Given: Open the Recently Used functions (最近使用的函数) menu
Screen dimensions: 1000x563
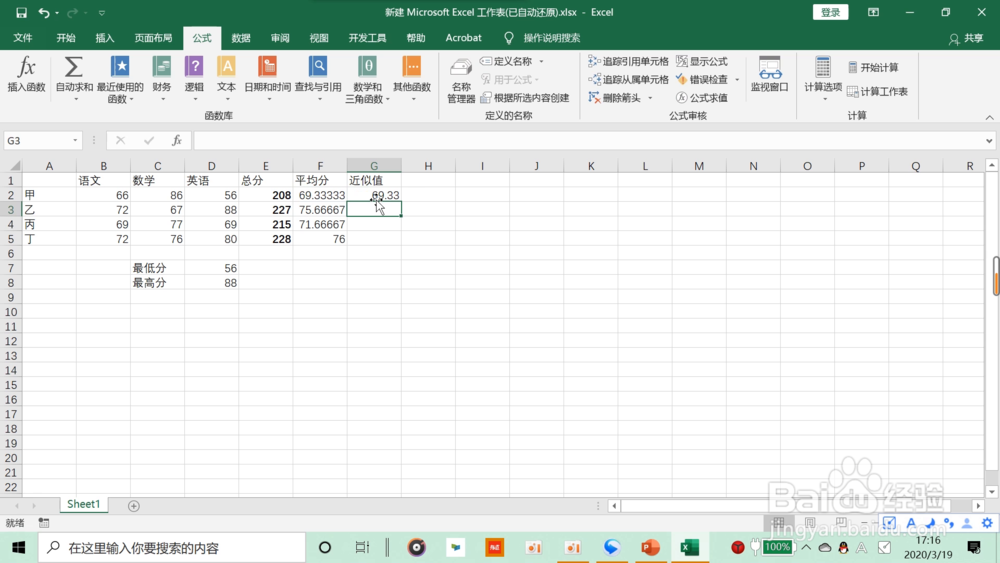Looking at the screenshot, I should click(120, 79).
